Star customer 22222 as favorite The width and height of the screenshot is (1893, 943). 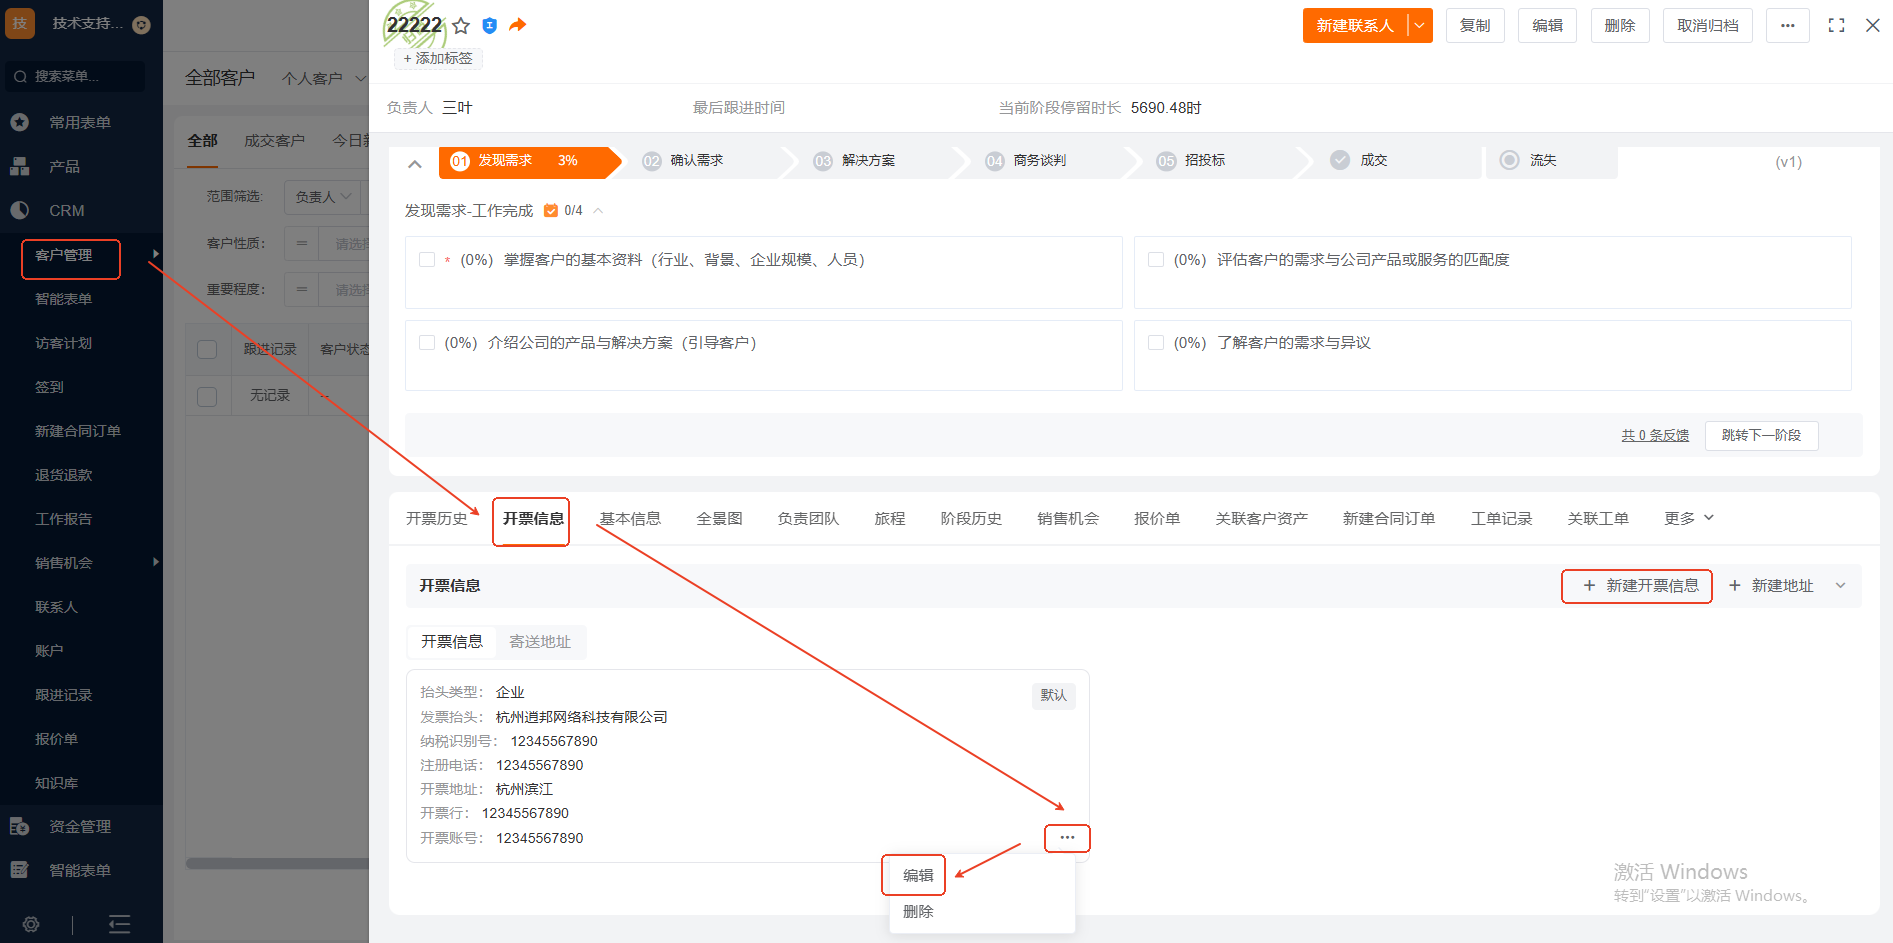(x=461, y=26)
